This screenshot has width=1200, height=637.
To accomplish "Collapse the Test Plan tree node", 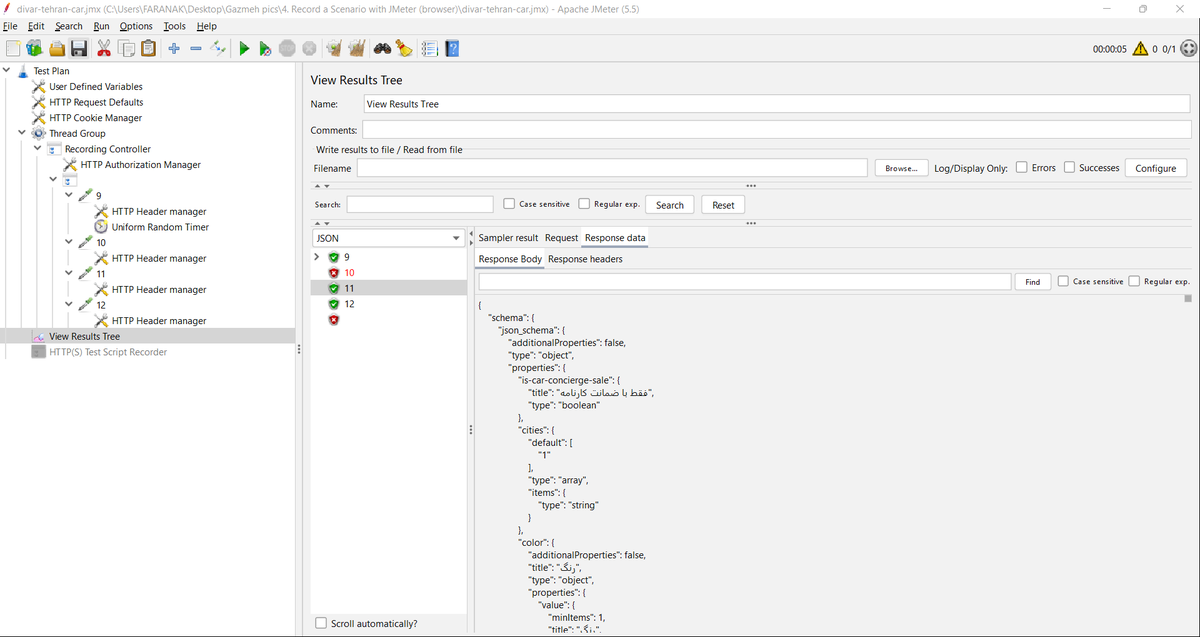I will pos(6,71).
